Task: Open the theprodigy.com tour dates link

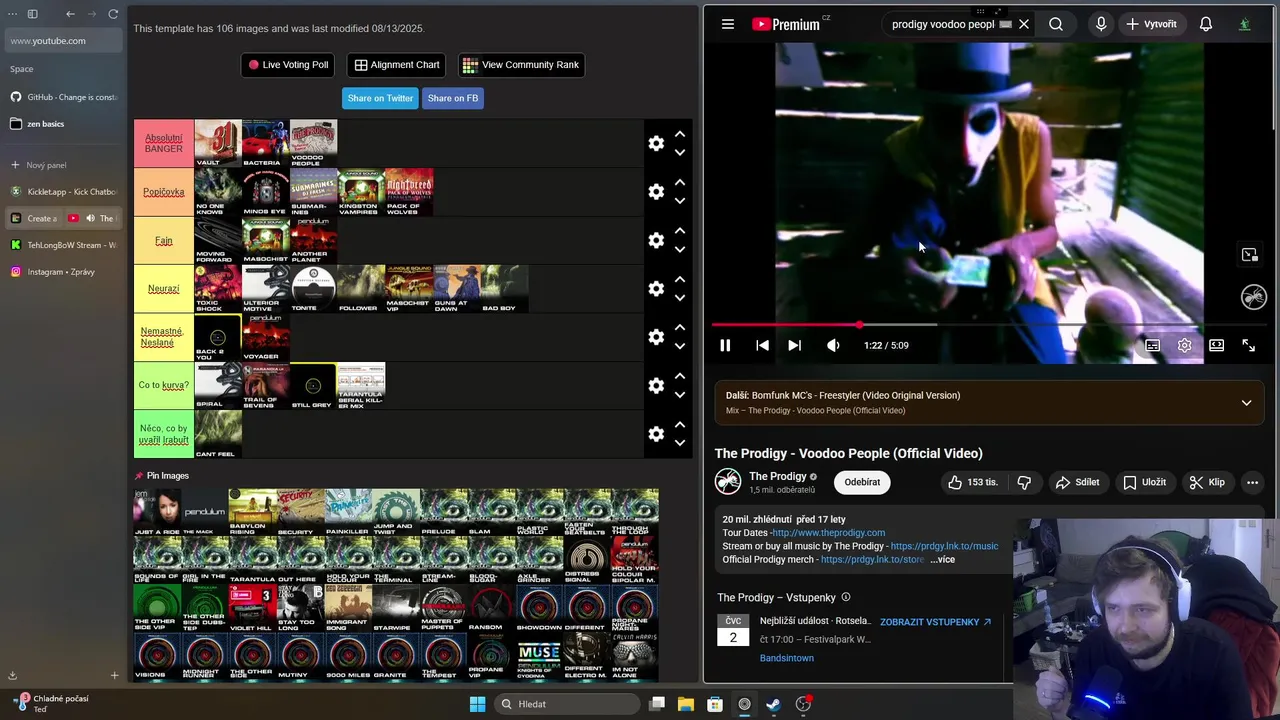Action: (x=829, y=533)
